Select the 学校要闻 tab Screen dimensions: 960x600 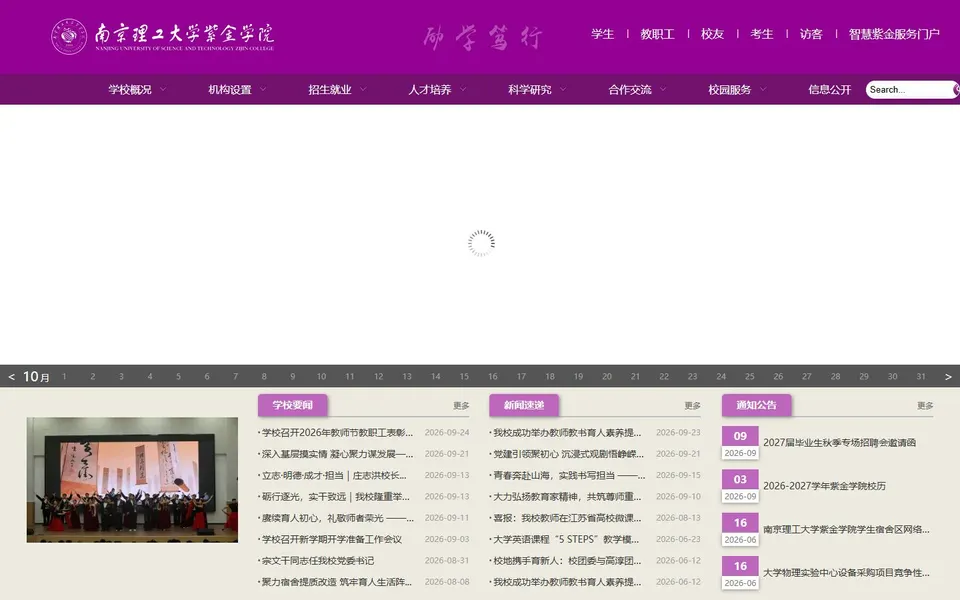pos(293,405)
